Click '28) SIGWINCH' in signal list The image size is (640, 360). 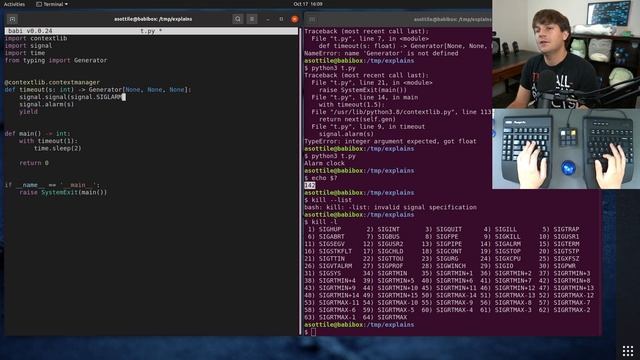click(444, 266)
